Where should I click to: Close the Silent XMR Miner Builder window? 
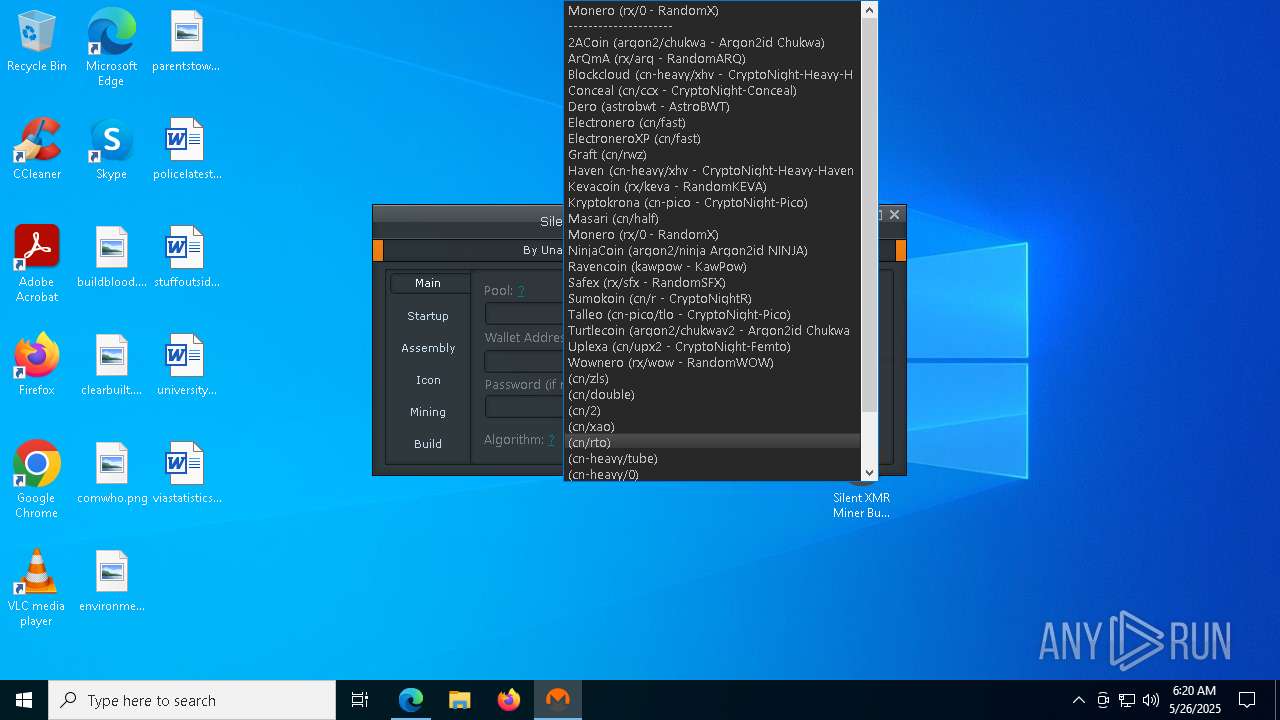point(894,214)
